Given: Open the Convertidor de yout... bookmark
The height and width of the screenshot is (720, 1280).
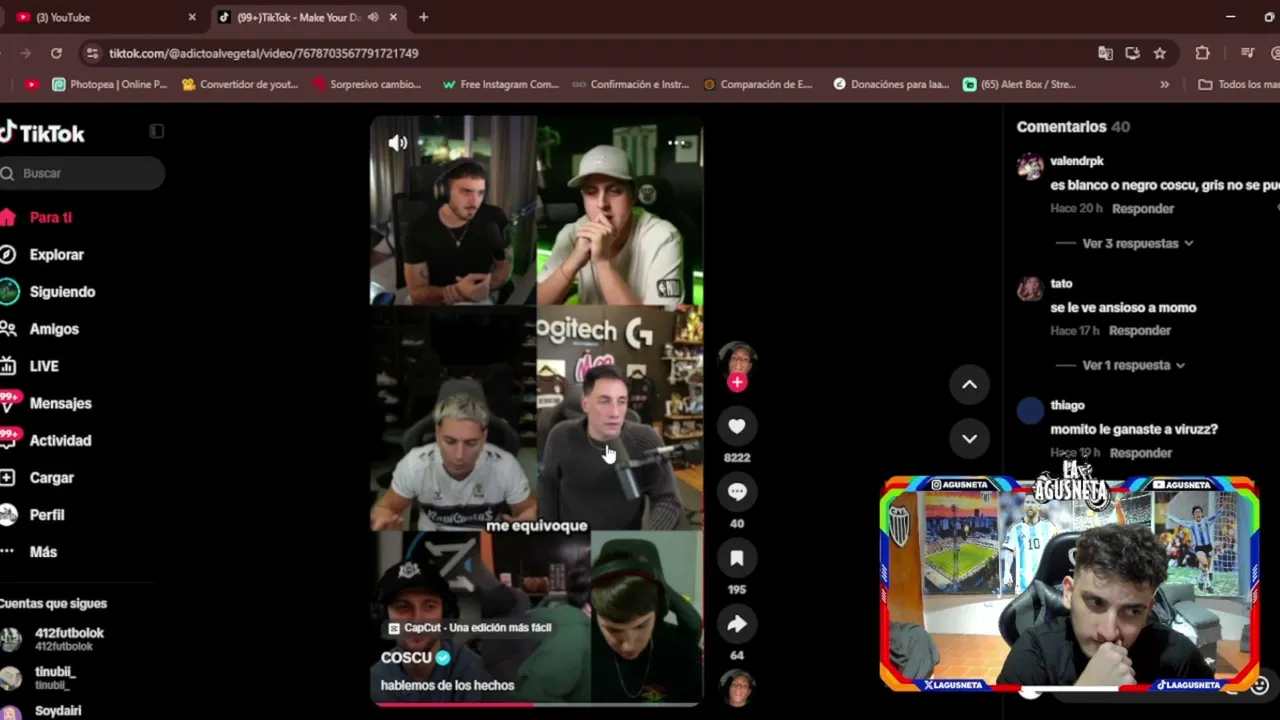Looking at the screenshot, I should coord(240,85).
